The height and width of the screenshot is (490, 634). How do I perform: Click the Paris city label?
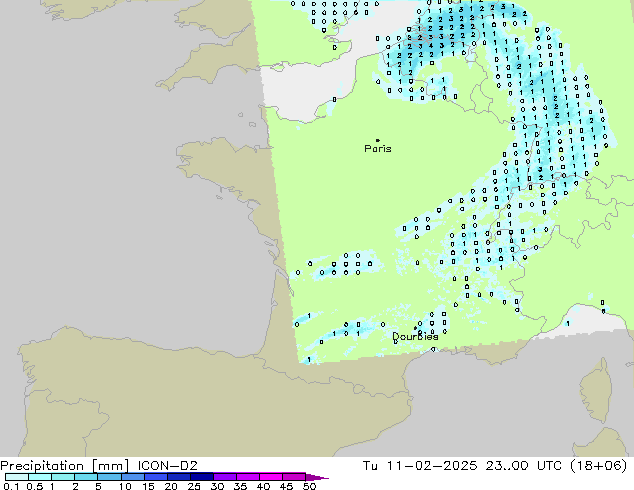click(378, 149)
